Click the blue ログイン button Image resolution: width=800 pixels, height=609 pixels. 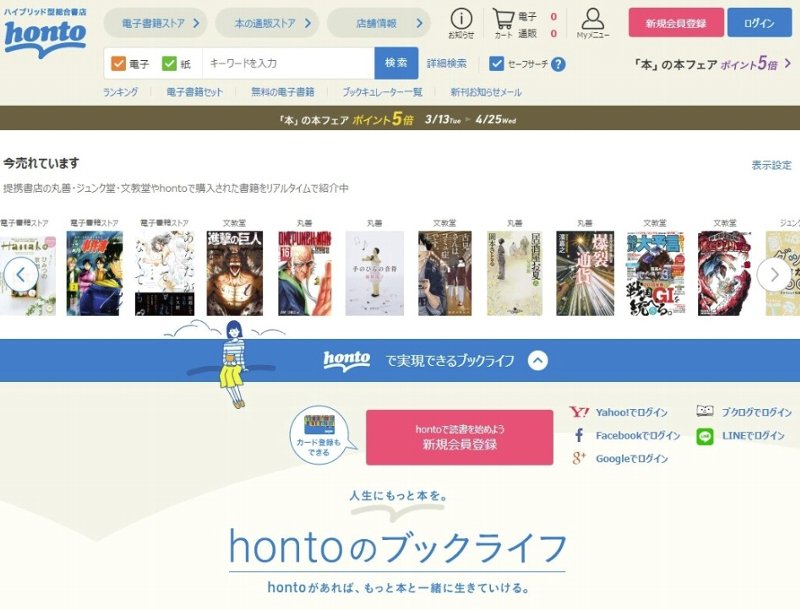click(759, 22)
